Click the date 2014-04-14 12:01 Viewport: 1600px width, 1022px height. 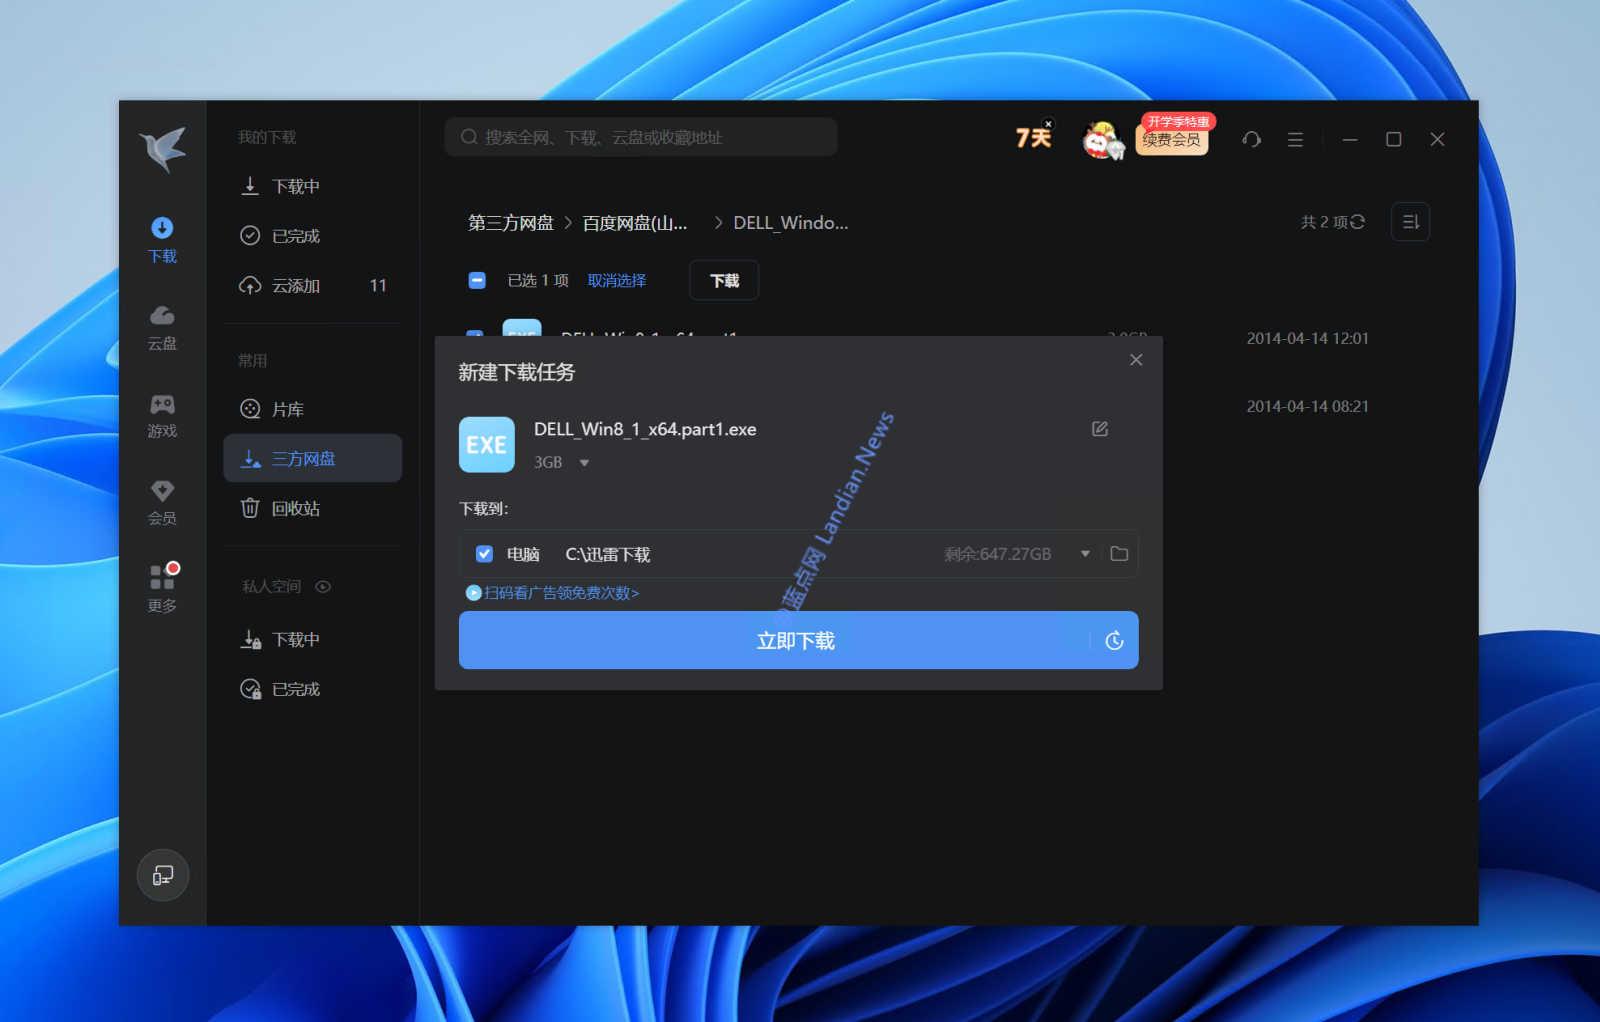coord(1307,339)
